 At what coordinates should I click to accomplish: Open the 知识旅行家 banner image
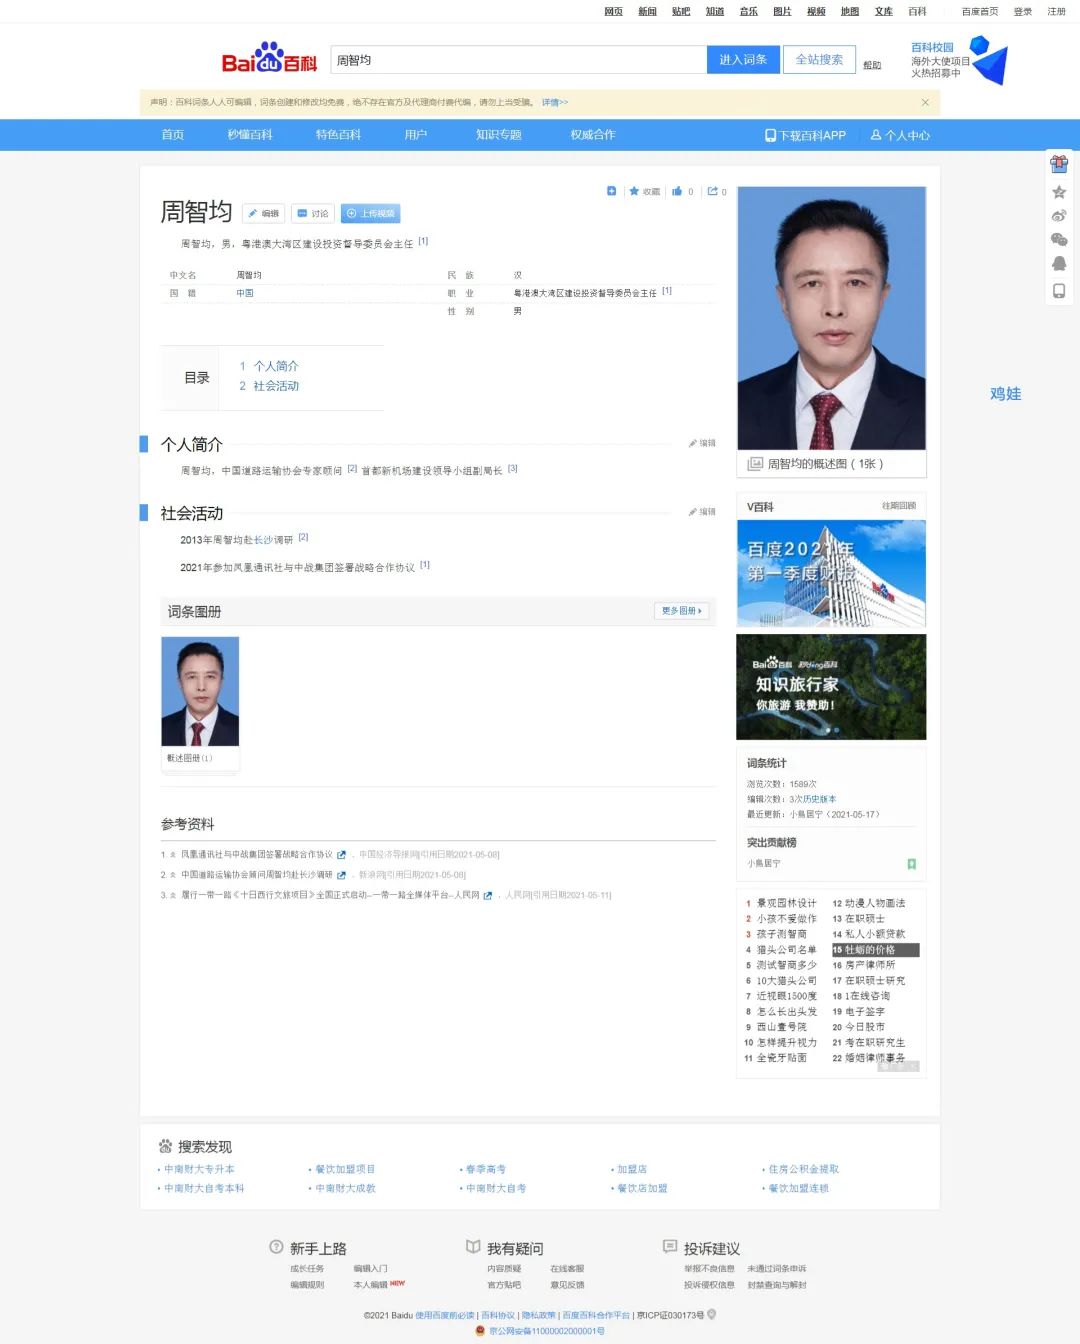(831, 687)
